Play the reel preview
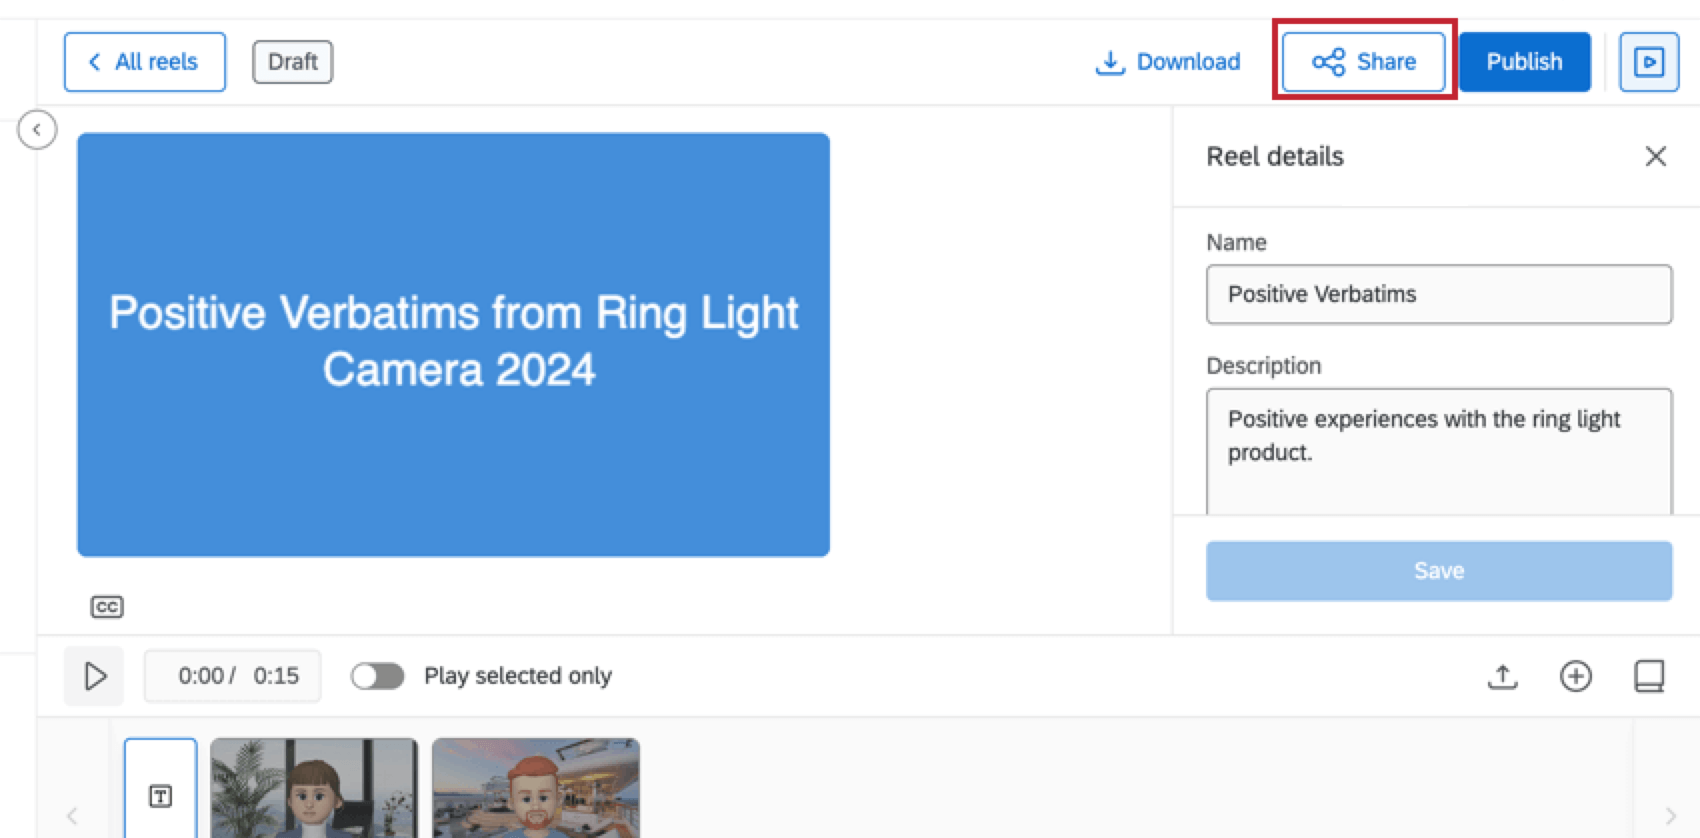 tap(94, 676)
